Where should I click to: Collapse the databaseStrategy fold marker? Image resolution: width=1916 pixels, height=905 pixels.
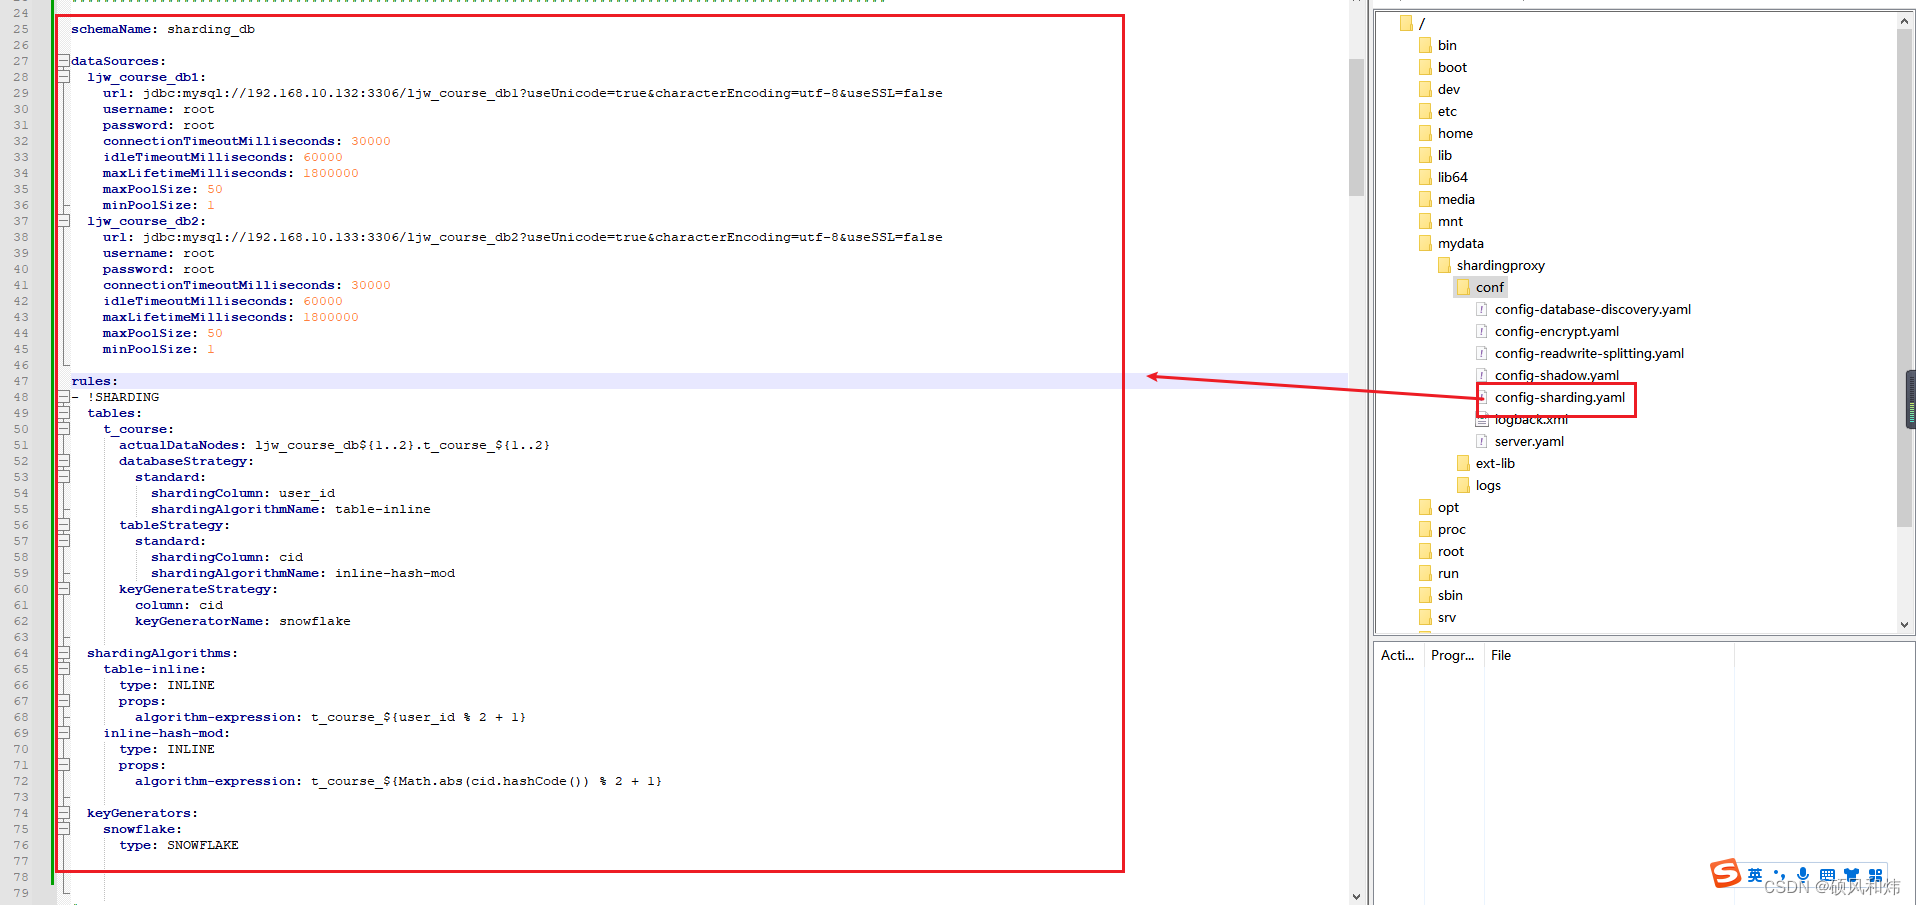63,461
